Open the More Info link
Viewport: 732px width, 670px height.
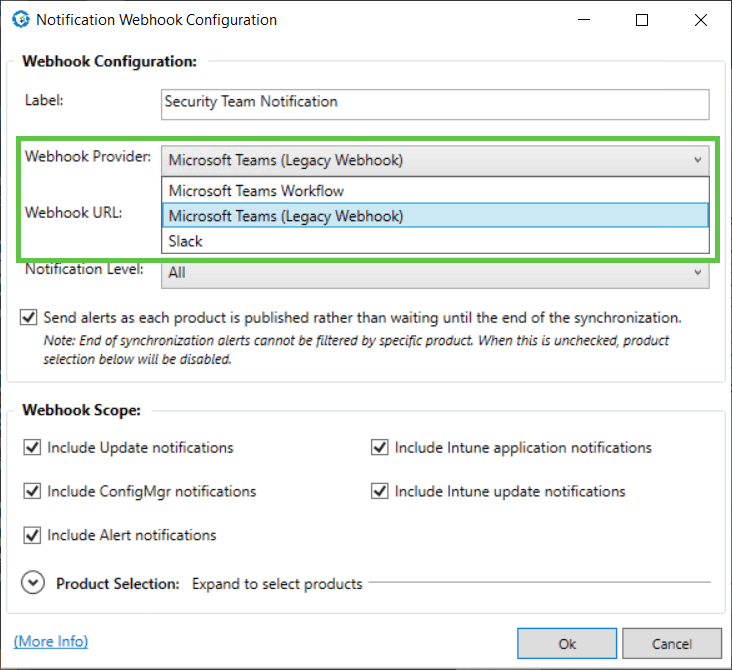[x=51, y=642]
